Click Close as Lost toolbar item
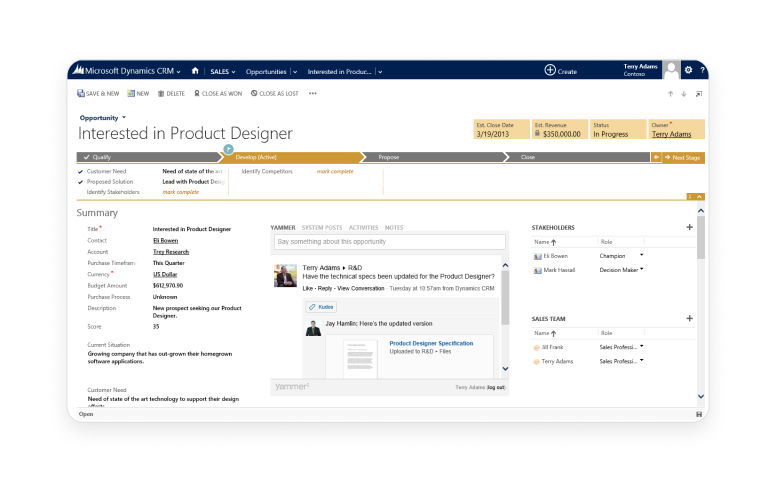776x482 pixels. click(x=275, y=93)
